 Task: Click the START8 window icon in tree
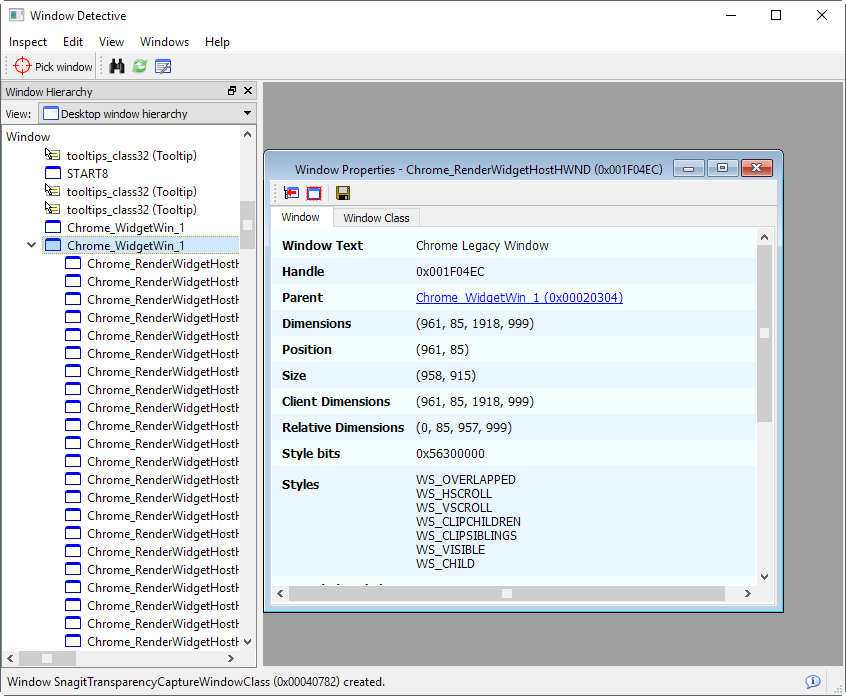click(x=53, y=173)
